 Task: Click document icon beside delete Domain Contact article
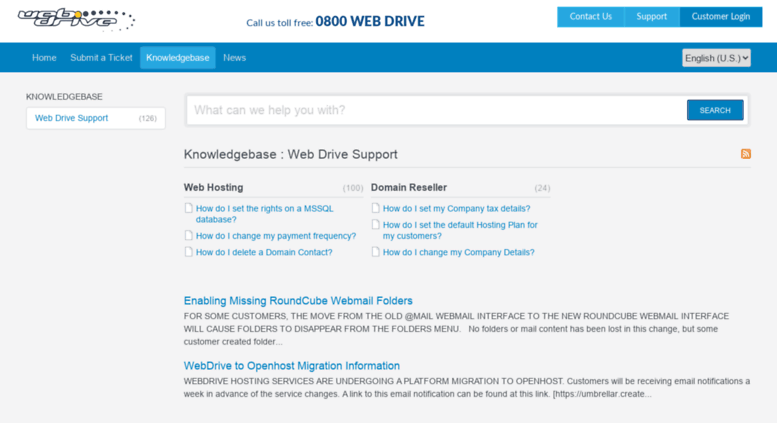(x=188, y=252)
